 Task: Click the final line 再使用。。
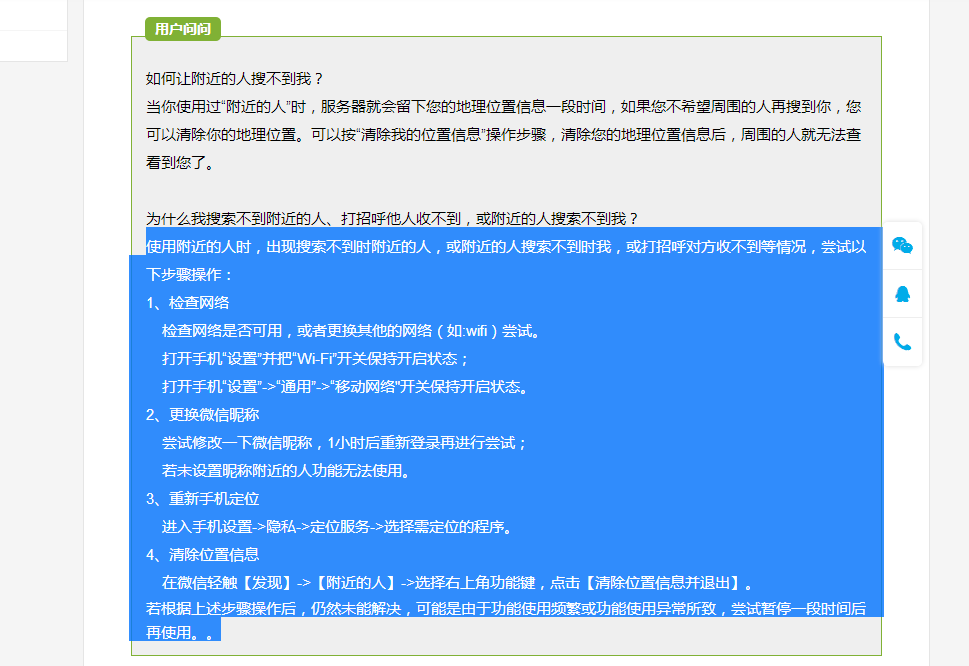point(180,633)
